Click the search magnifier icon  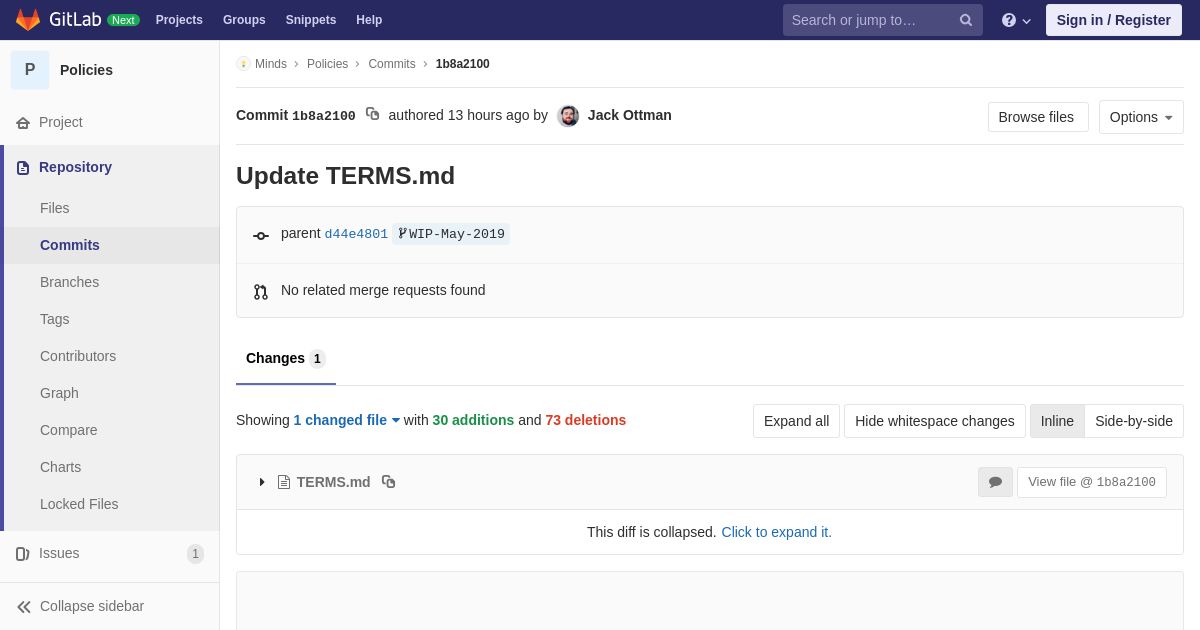coord(965,20)
